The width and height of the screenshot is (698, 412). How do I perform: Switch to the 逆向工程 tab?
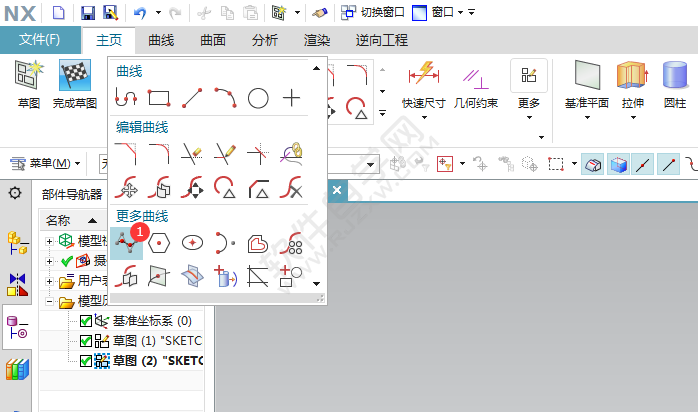click(381, 40)
